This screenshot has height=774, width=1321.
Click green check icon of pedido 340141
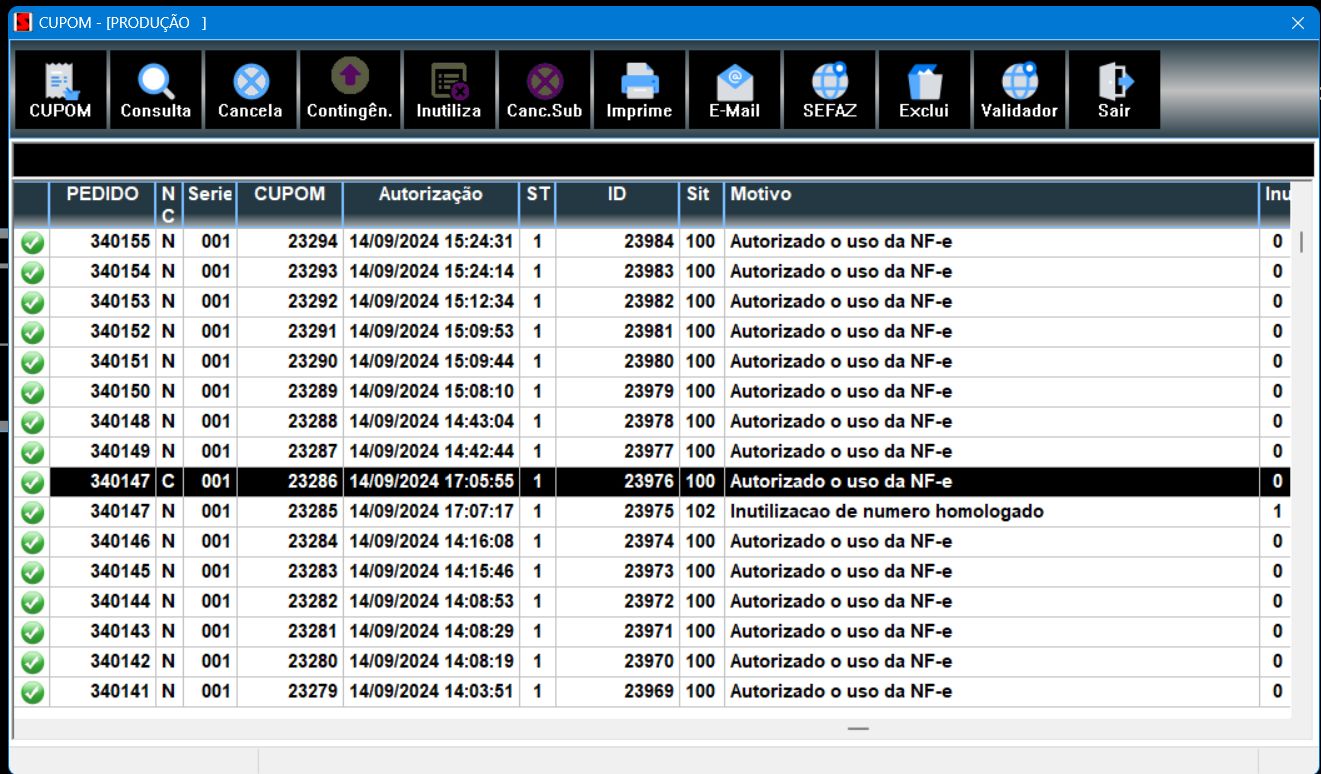coord(32,692)
